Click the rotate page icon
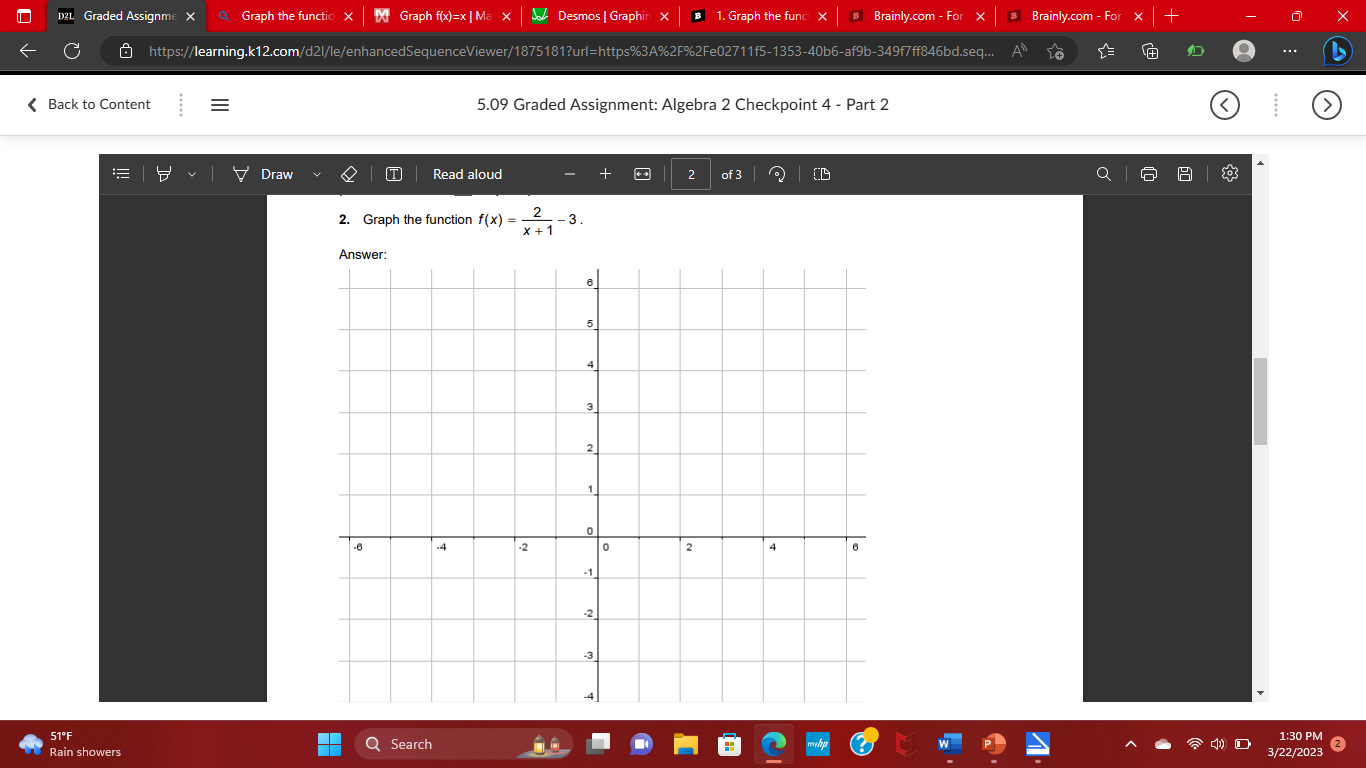1366x768 pixels. point(777,174)
